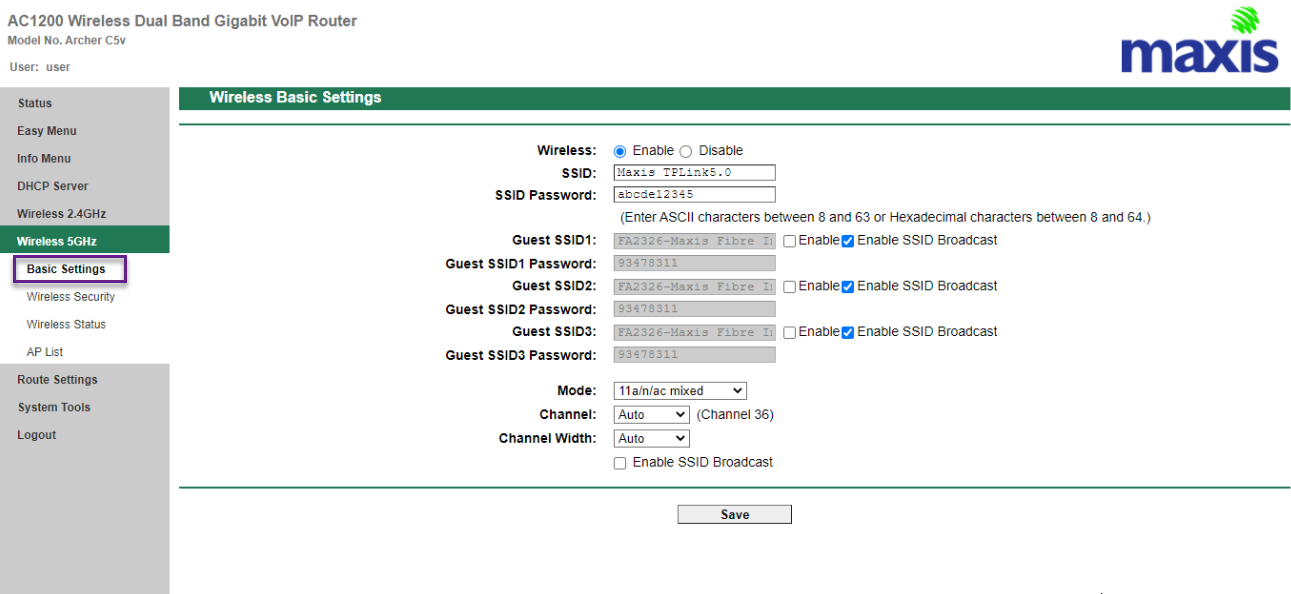Open the DHCP Server page
Image resolution: width=1291 pixels, height=594 pixels.
point(52,186)
